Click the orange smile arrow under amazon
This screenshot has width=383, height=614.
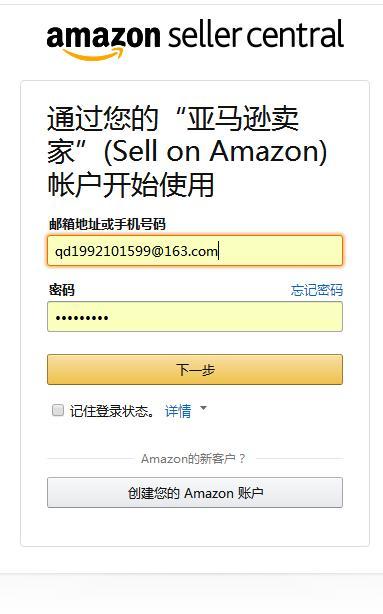click(94, 54)
